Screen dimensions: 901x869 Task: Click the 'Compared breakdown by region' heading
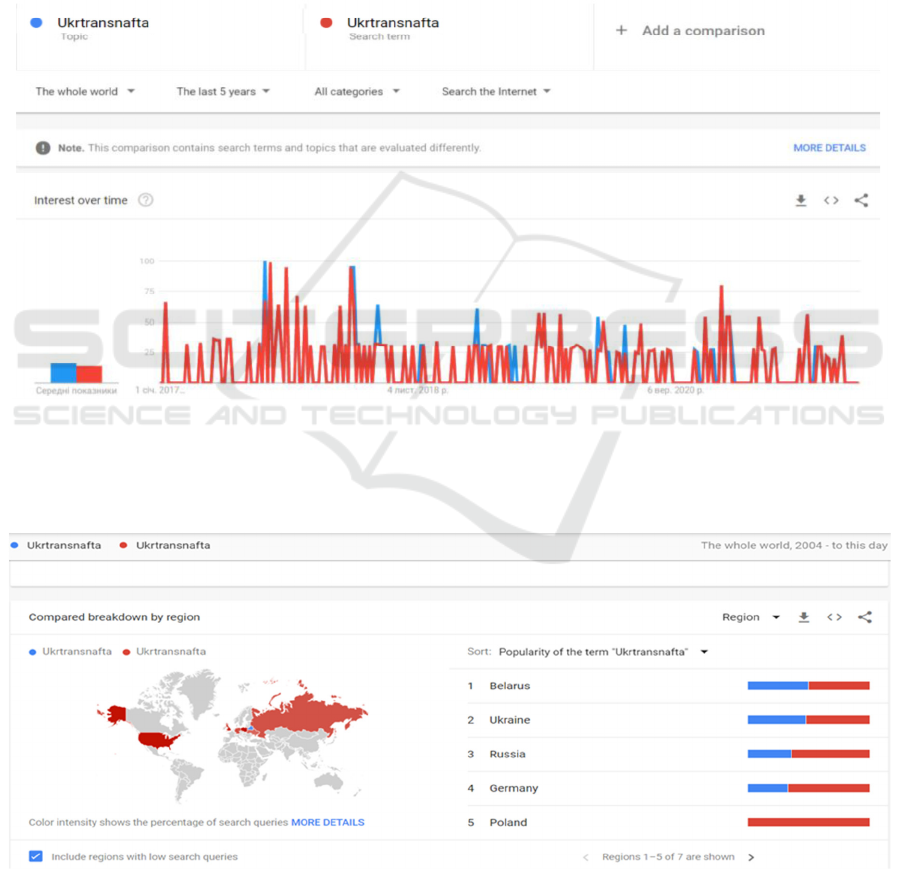[114, 617]
